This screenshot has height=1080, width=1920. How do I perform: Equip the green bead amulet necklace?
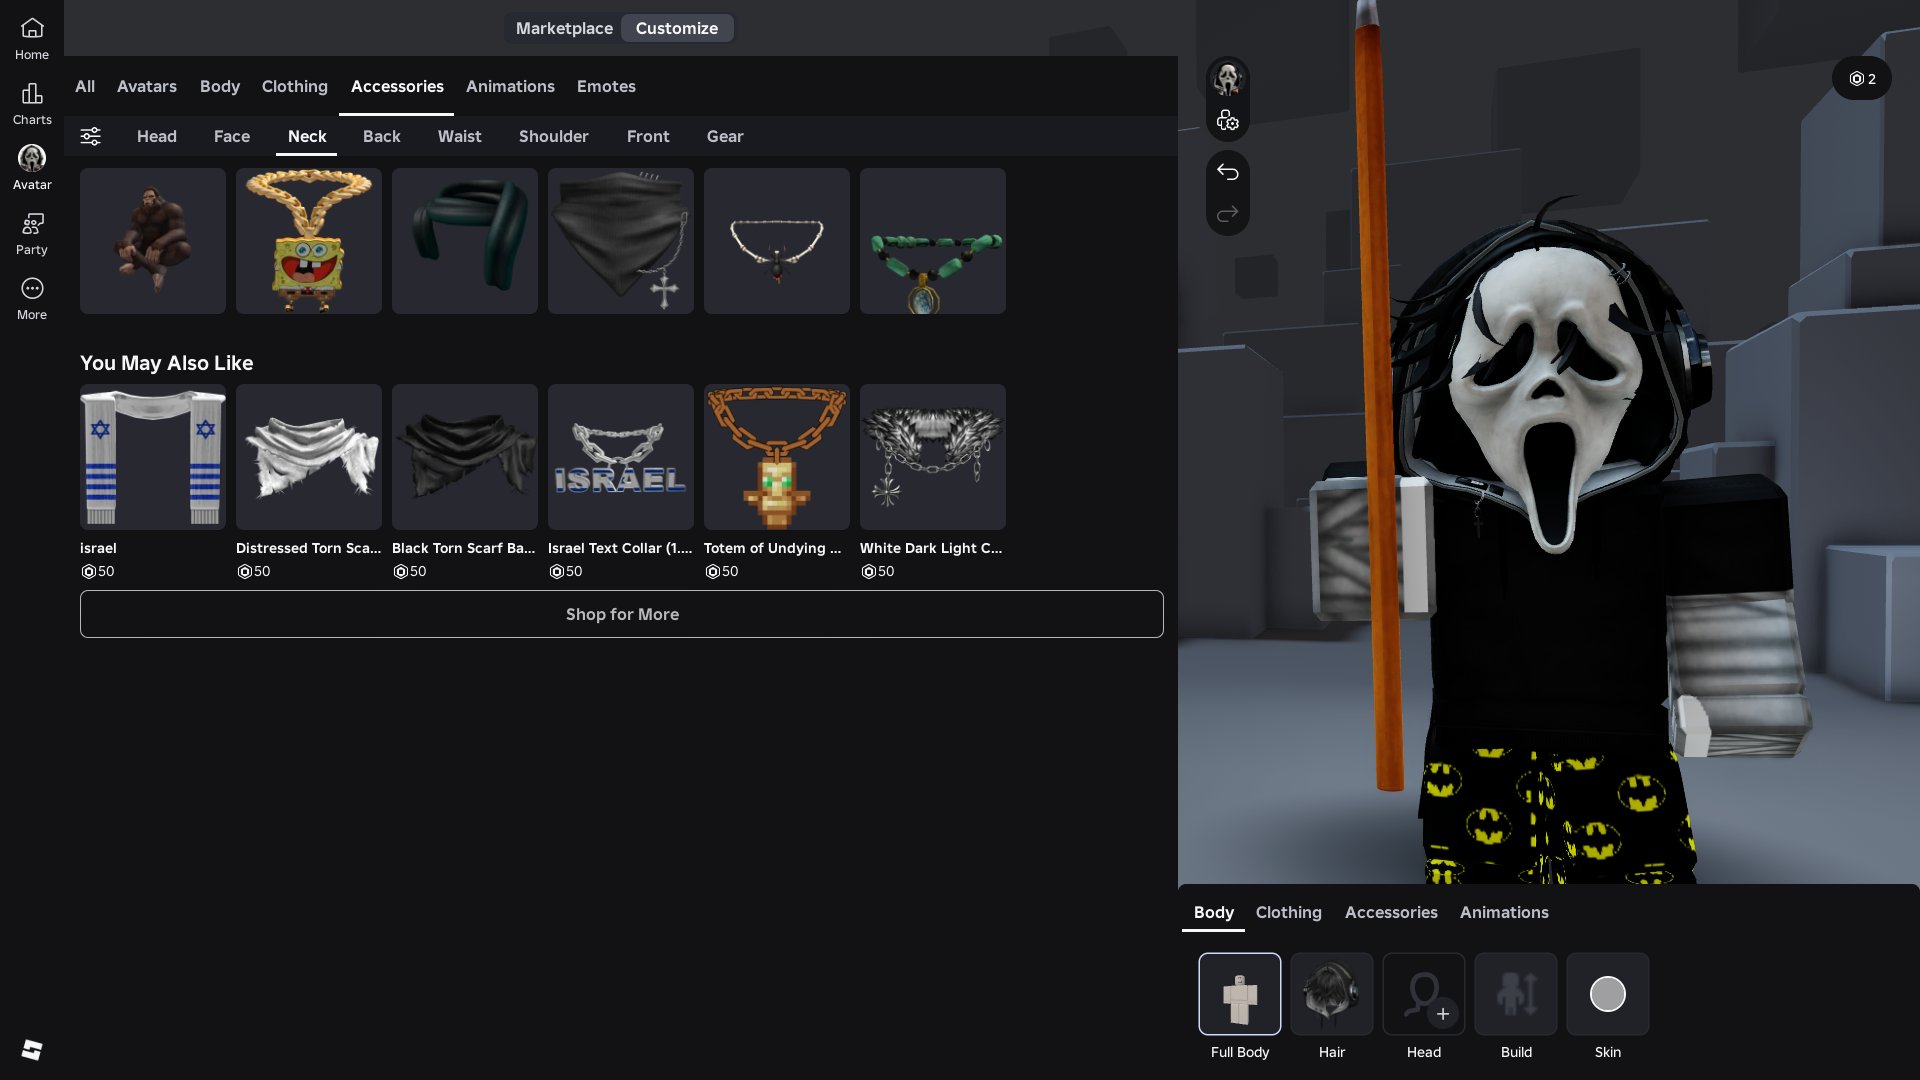tap(933, 241)
